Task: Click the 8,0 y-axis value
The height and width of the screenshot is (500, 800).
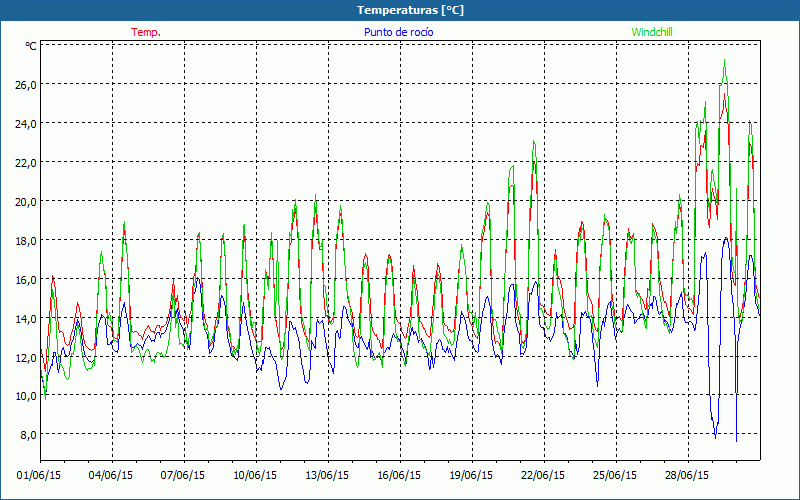Action: click(x=28, y=435)
